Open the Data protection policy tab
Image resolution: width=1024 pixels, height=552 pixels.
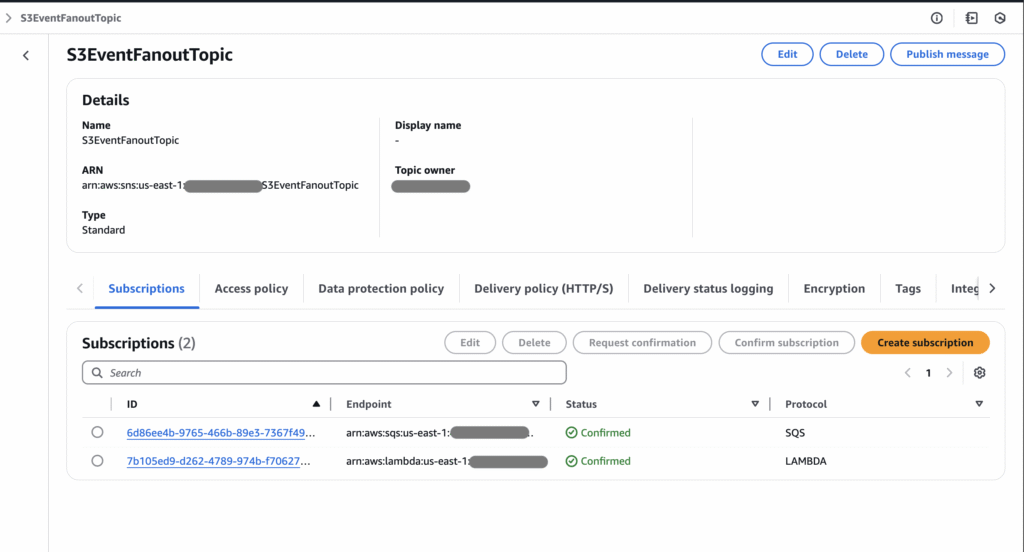(381, 289)
